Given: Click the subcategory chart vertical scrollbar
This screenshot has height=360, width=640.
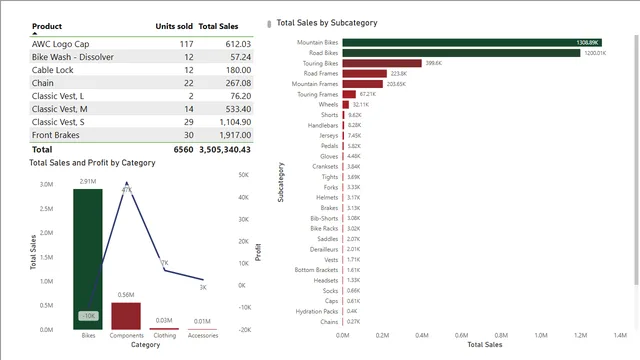Looking at the screenshot, I should [x=636, y=160].
